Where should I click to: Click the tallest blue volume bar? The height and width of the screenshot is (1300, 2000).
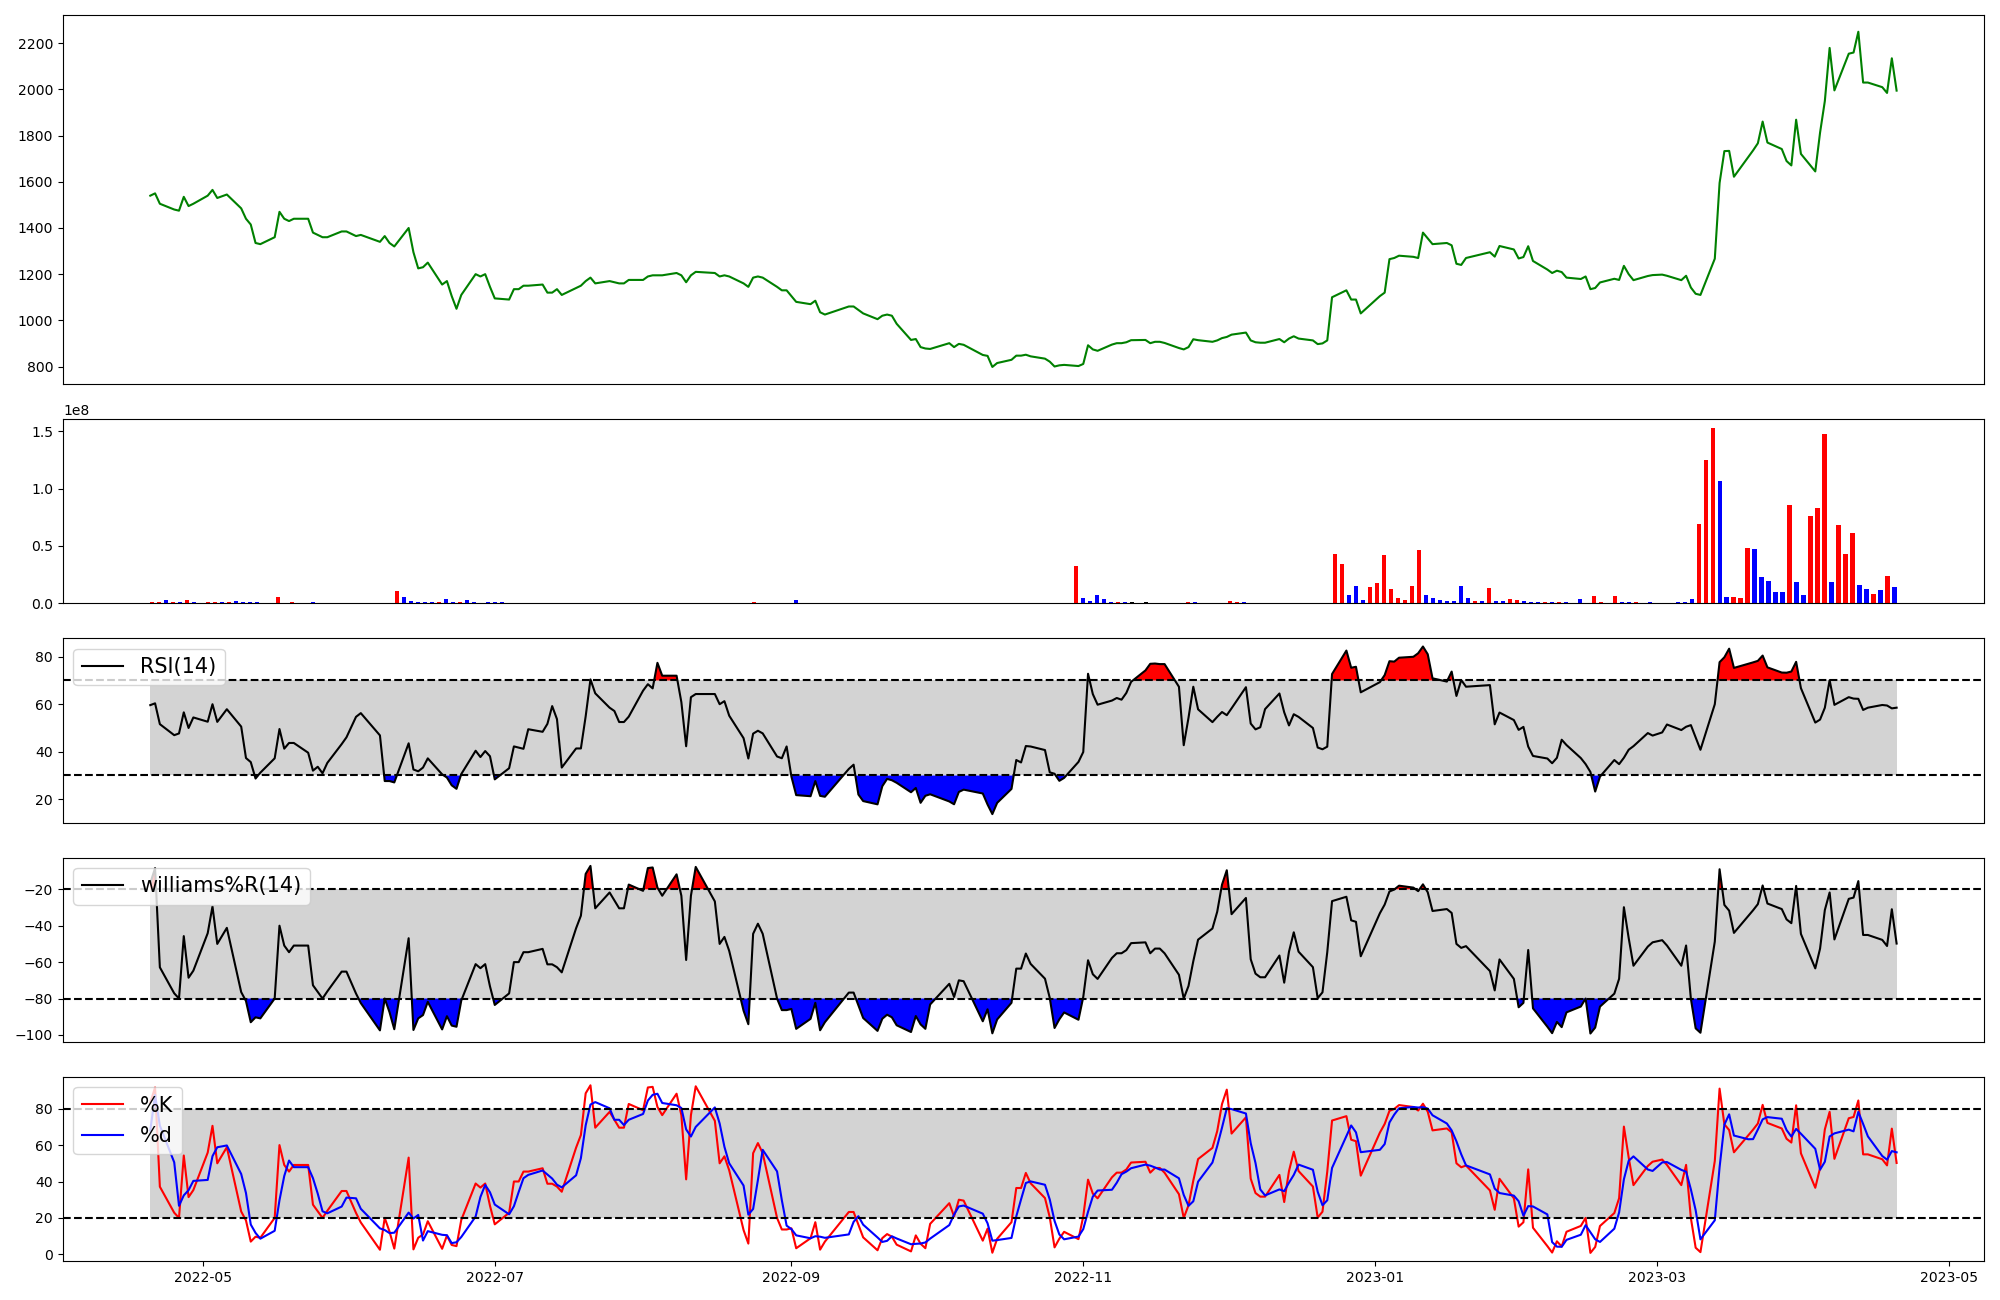pos(1720,542)
